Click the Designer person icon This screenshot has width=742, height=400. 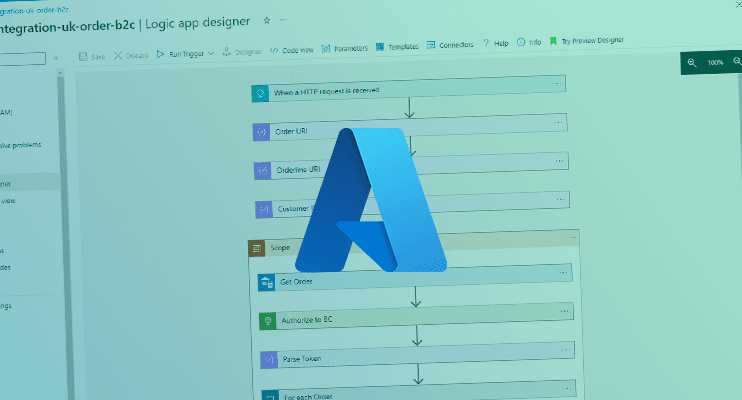coord(226,52)
